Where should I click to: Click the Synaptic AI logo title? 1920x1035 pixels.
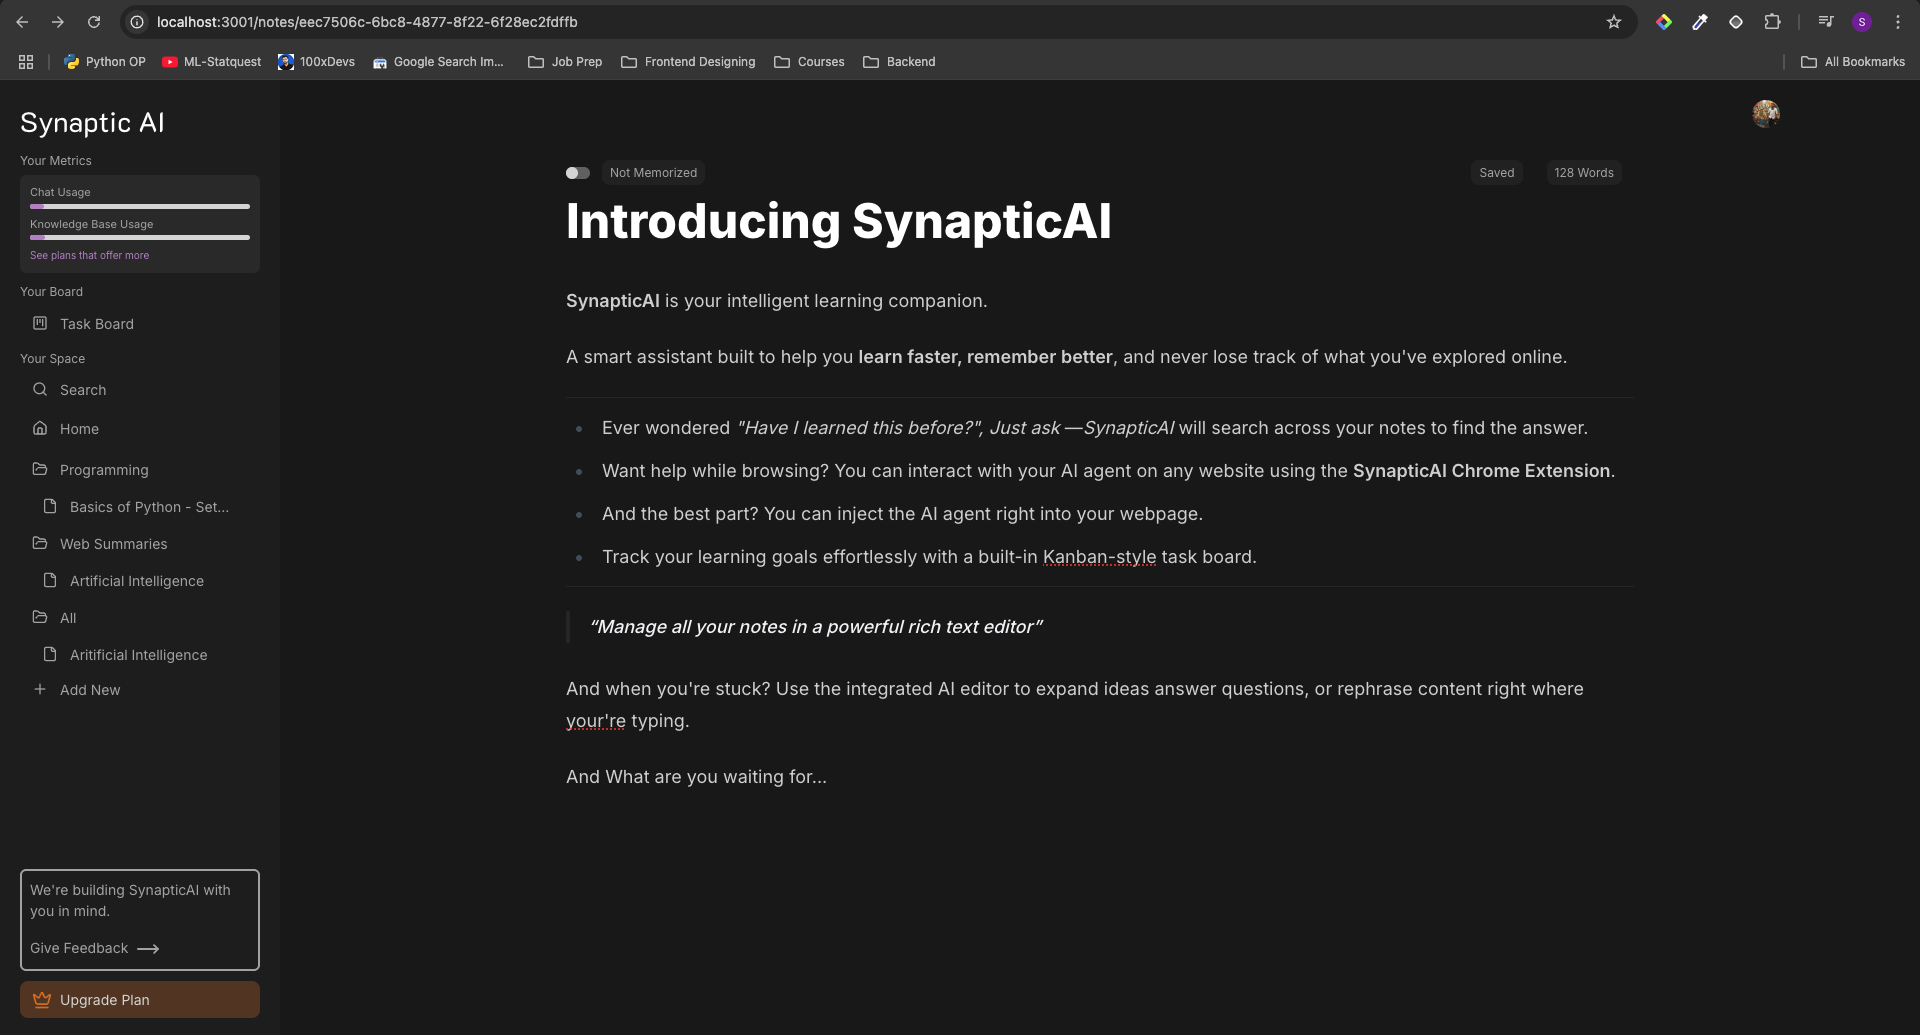(92, 123)
